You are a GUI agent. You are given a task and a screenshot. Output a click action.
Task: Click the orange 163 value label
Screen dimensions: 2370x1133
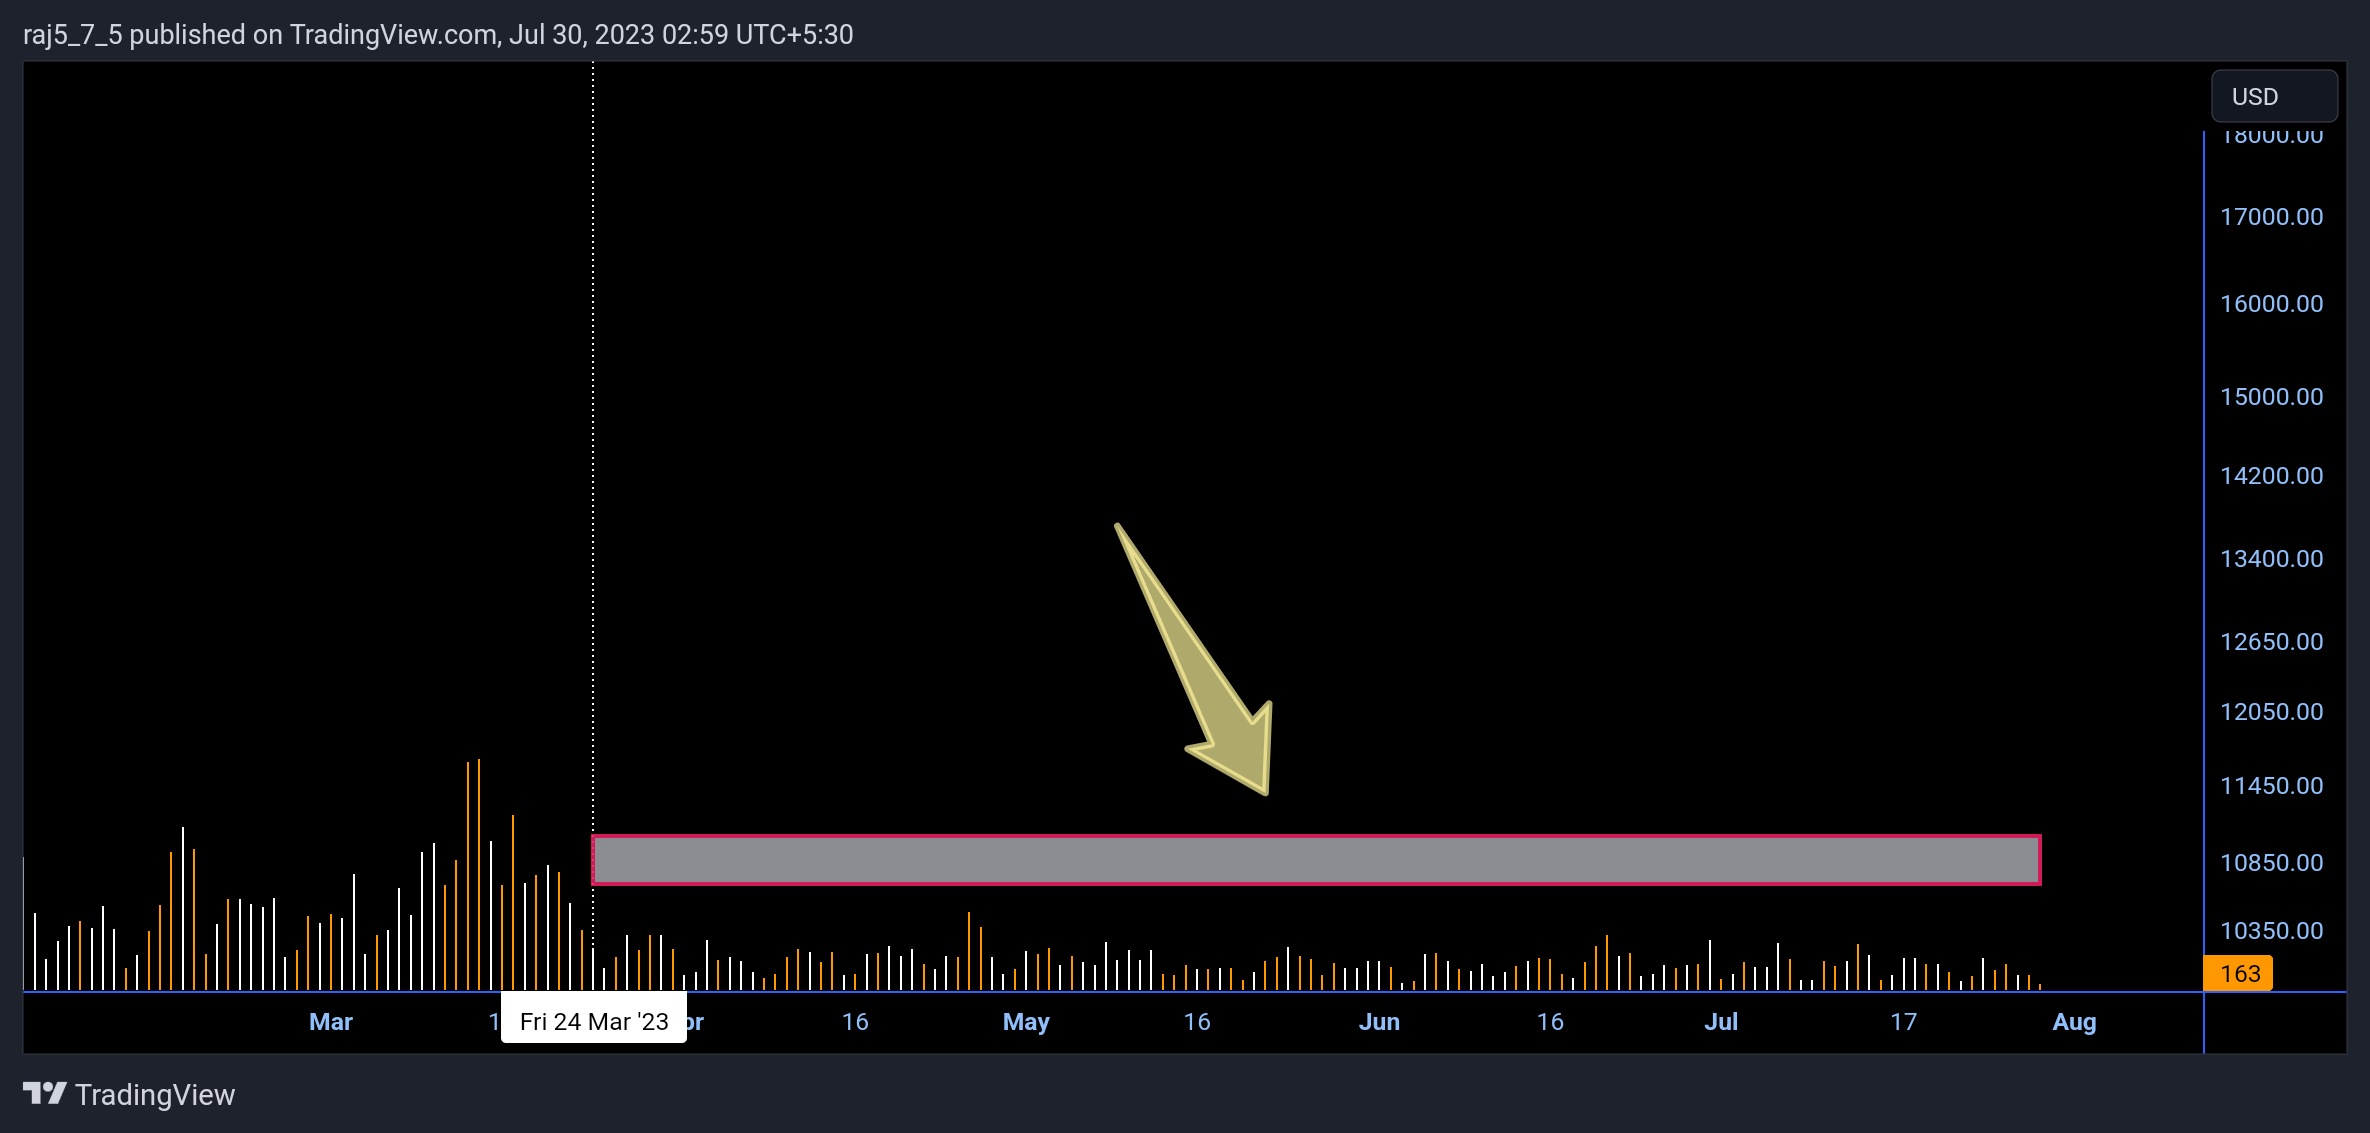[x=2239, y=973]
